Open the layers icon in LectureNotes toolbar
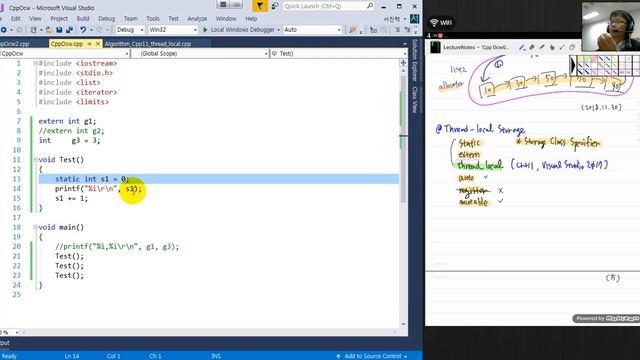 [572, 47]
